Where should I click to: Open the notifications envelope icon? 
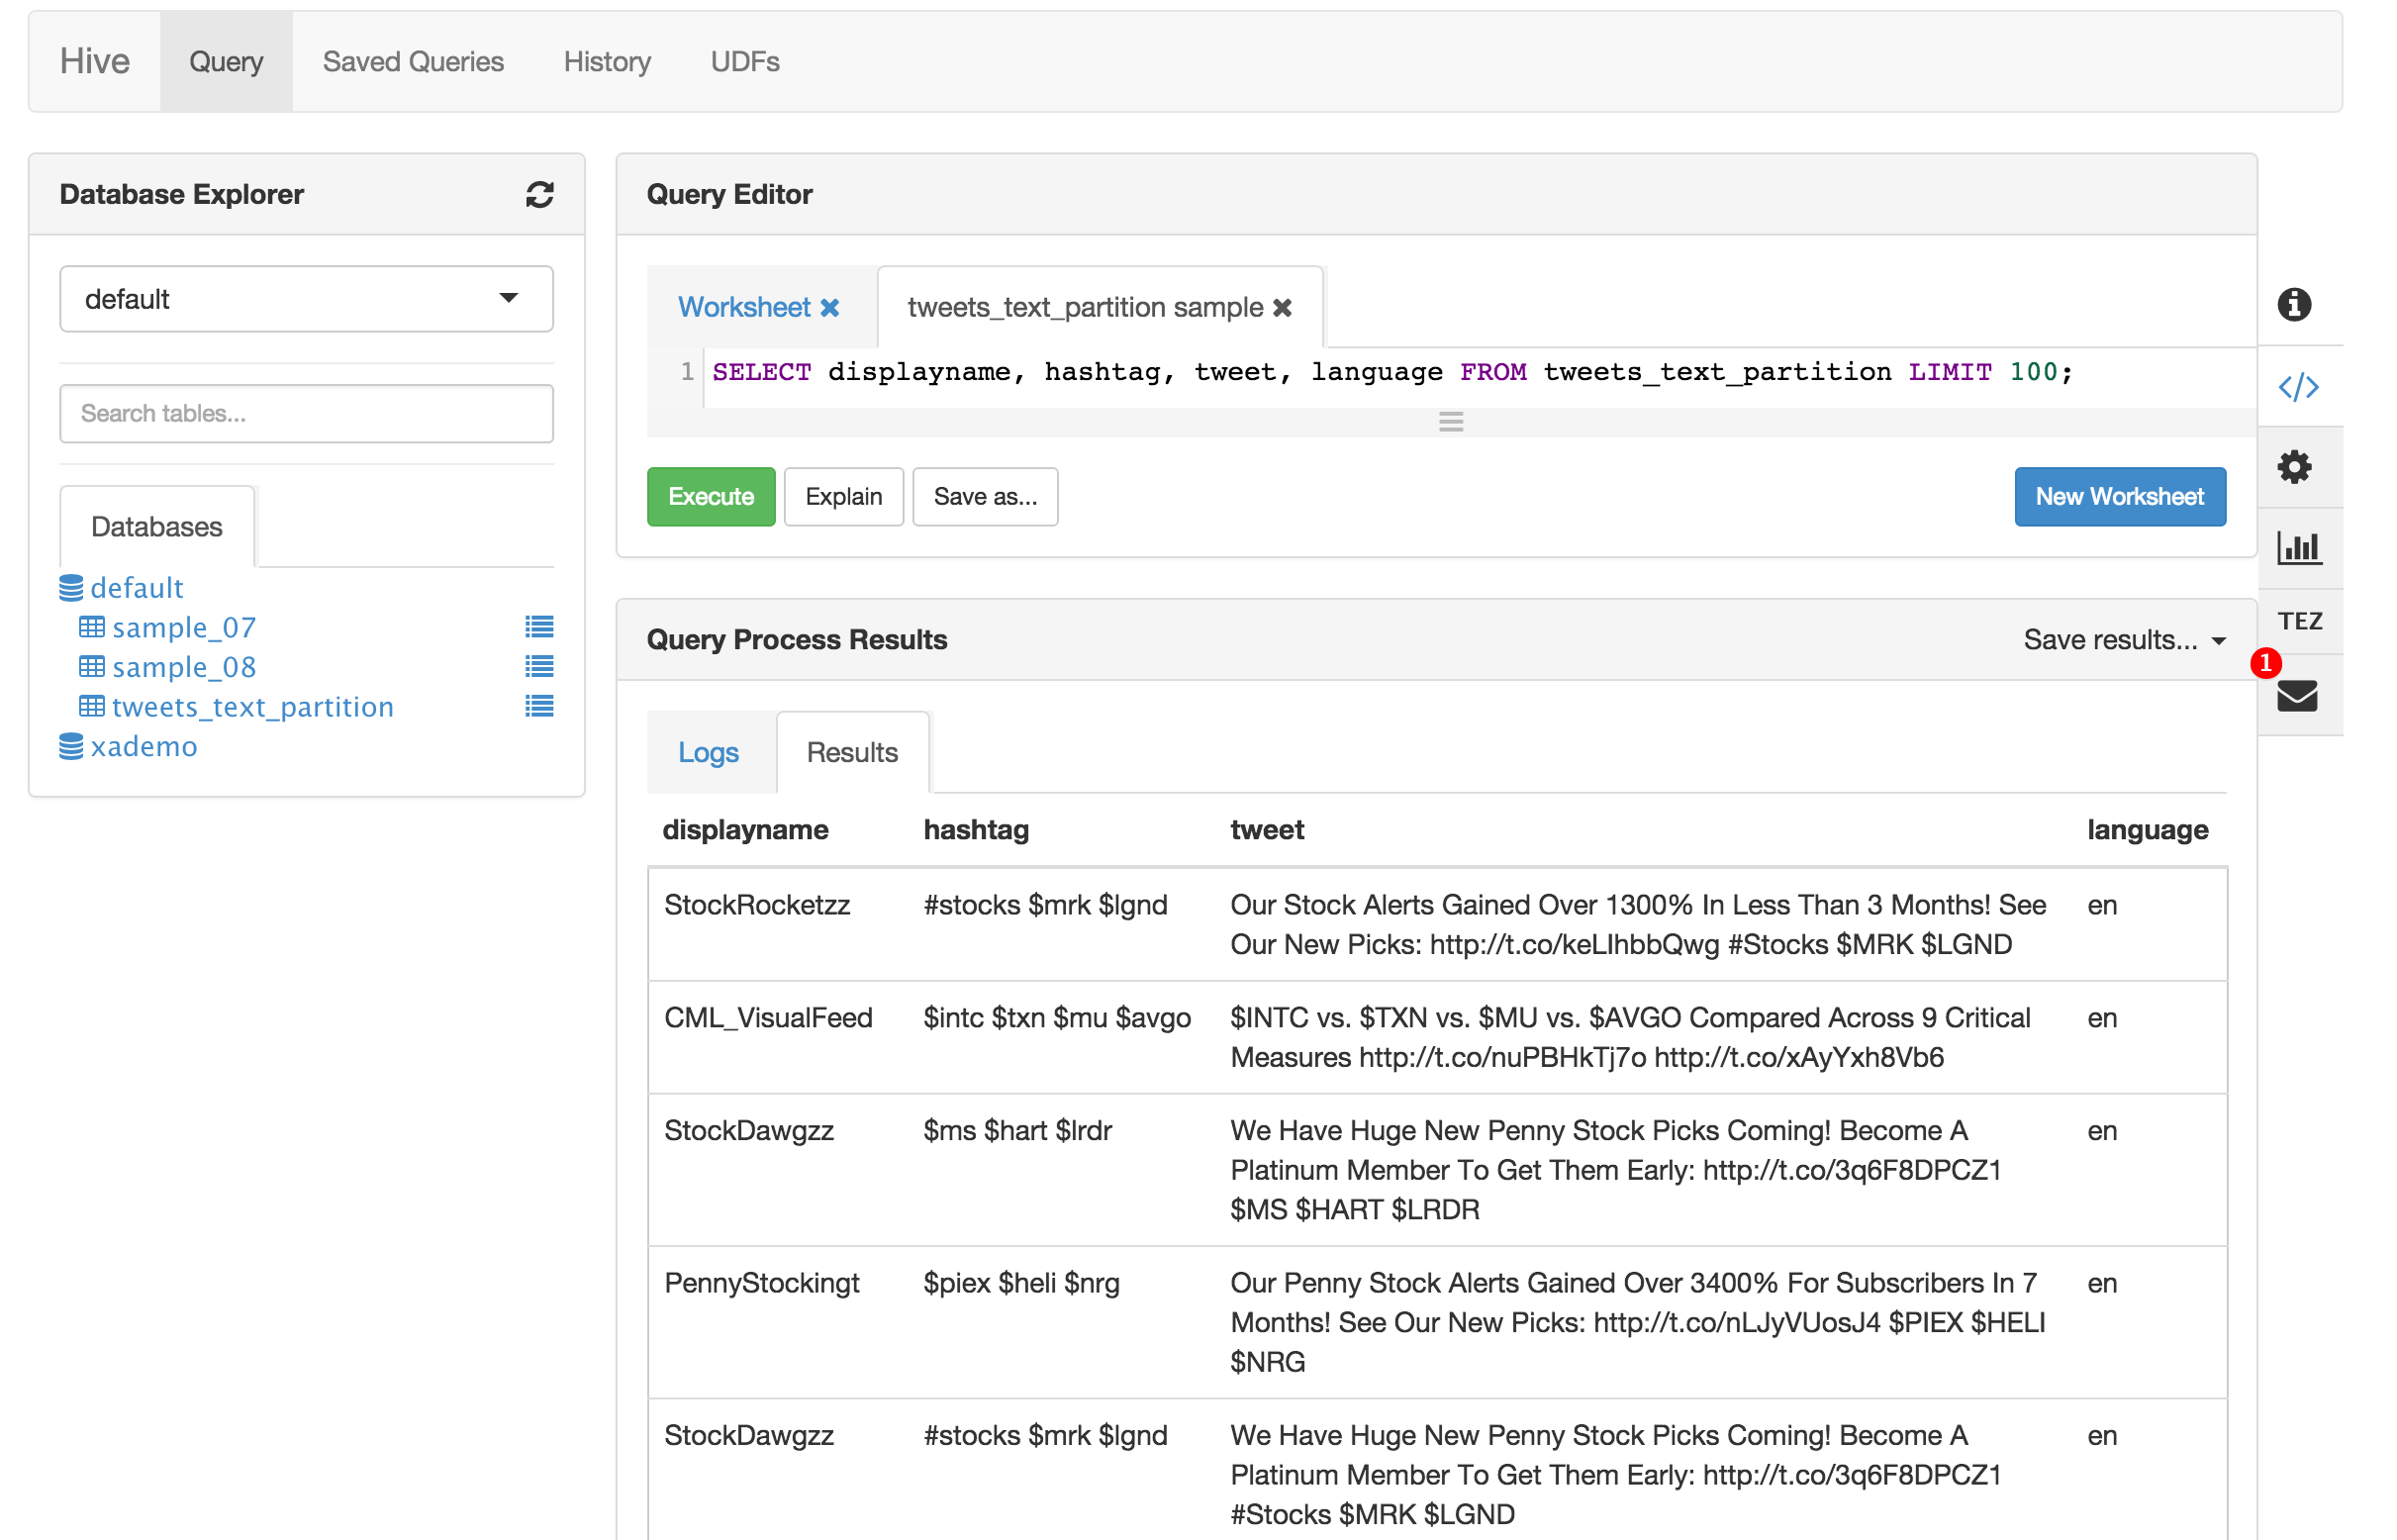point(2296,695)
